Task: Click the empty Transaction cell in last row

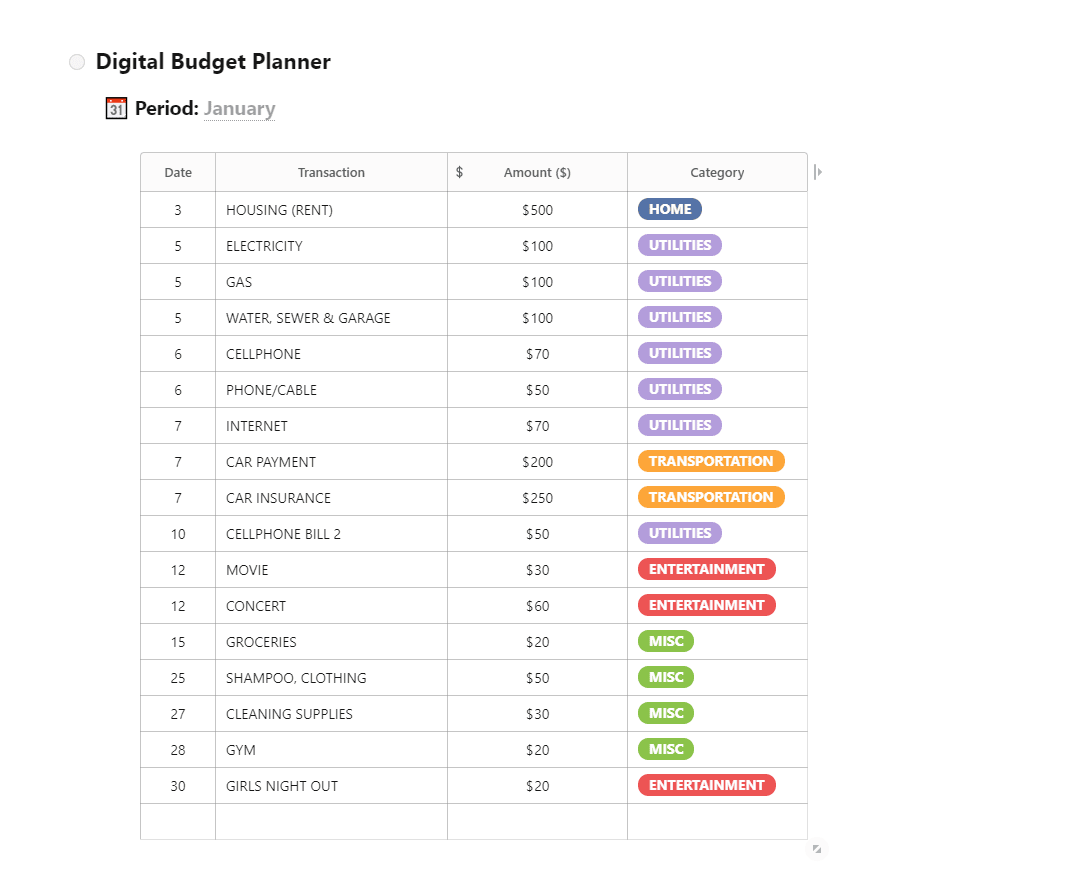Action: tap(331, 822)
